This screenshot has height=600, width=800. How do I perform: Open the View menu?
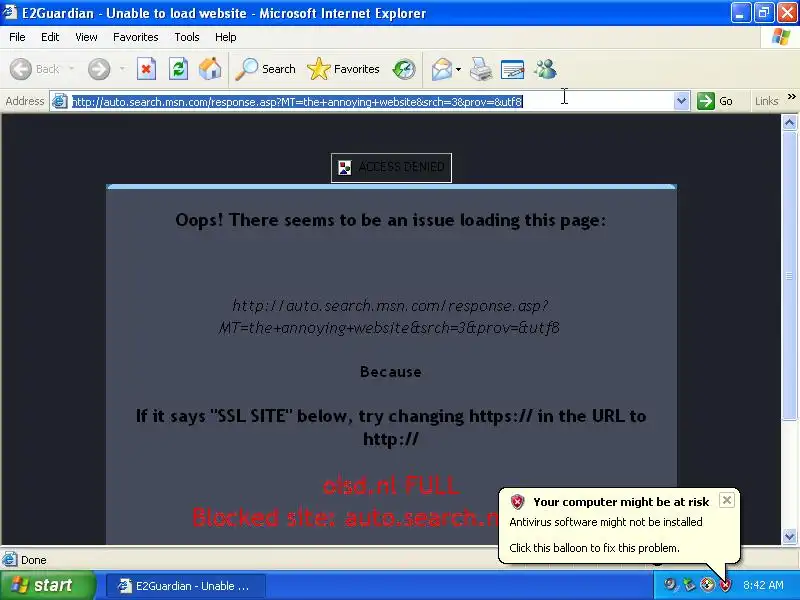coord(86,37)
